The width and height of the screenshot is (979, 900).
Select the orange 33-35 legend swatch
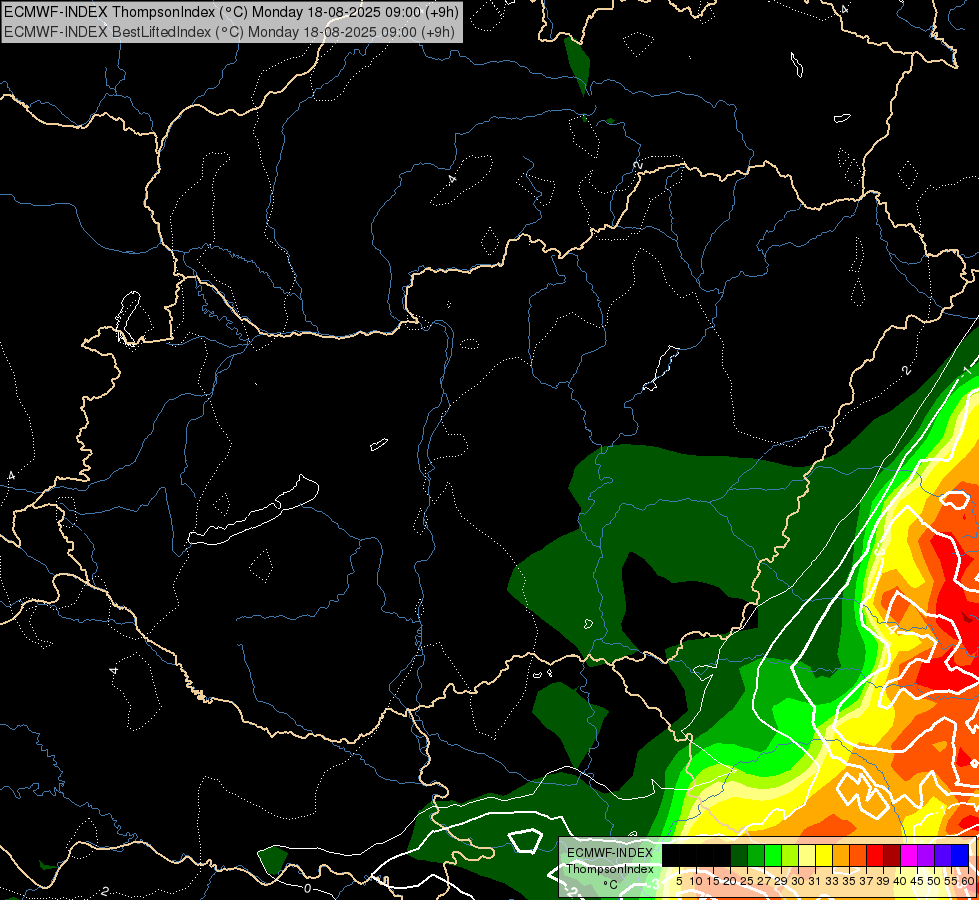pyautogui.click(x=841, y=855)
